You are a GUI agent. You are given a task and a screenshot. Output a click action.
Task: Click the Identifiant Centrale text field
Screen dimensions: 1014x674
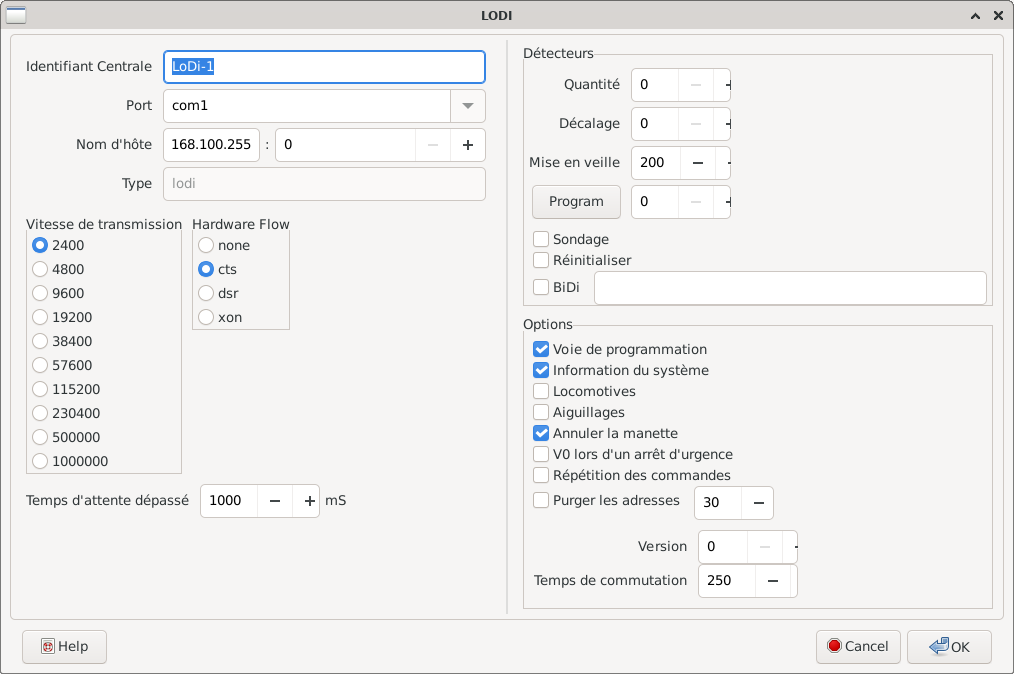pyautogui.click(x=324, y=67)
